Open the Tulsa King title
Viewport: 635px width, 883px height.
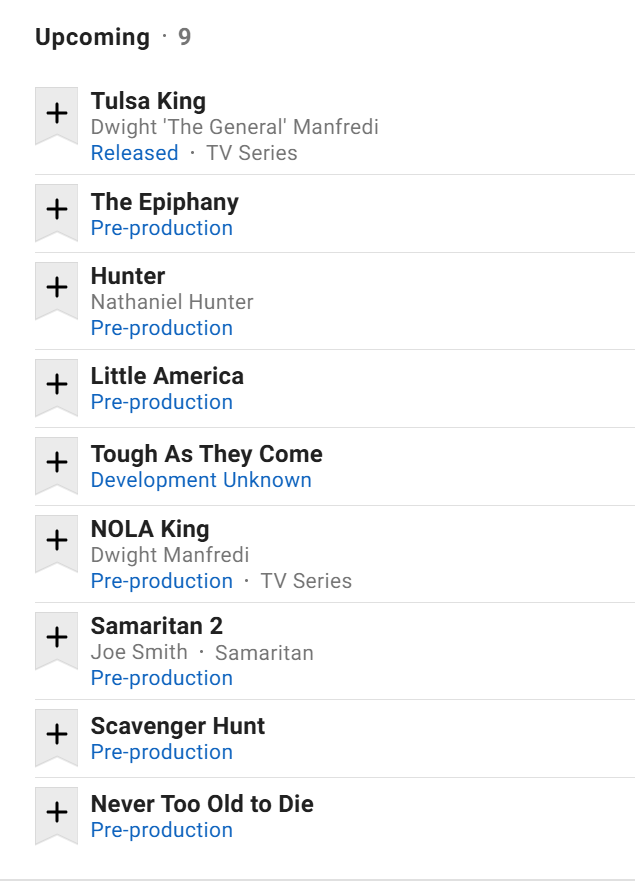coord(148,101)
